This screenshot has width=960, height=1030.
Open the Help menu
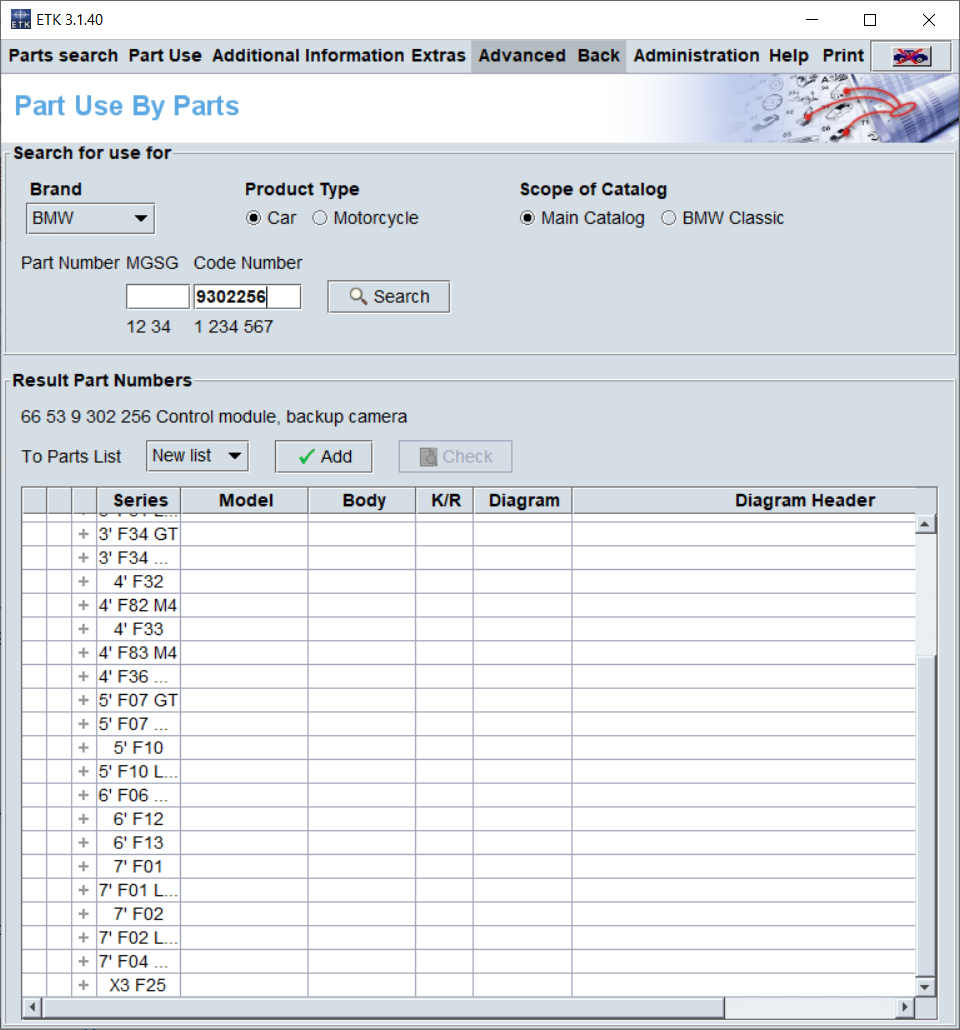point(789,56)
